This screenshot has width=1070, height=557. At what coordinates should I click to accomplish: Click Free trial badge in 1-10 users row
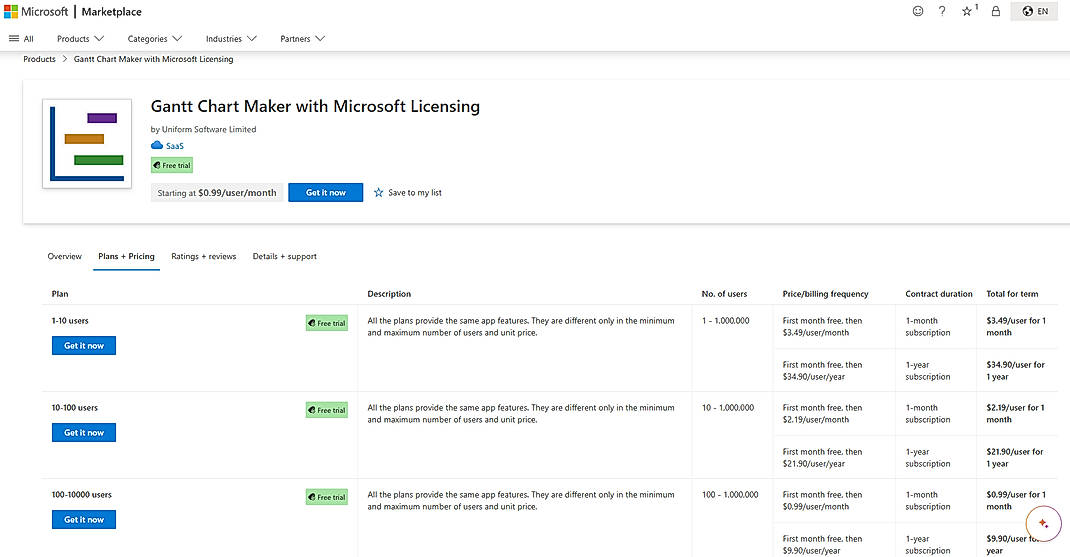pyautogui.click(x=327, y=323)
